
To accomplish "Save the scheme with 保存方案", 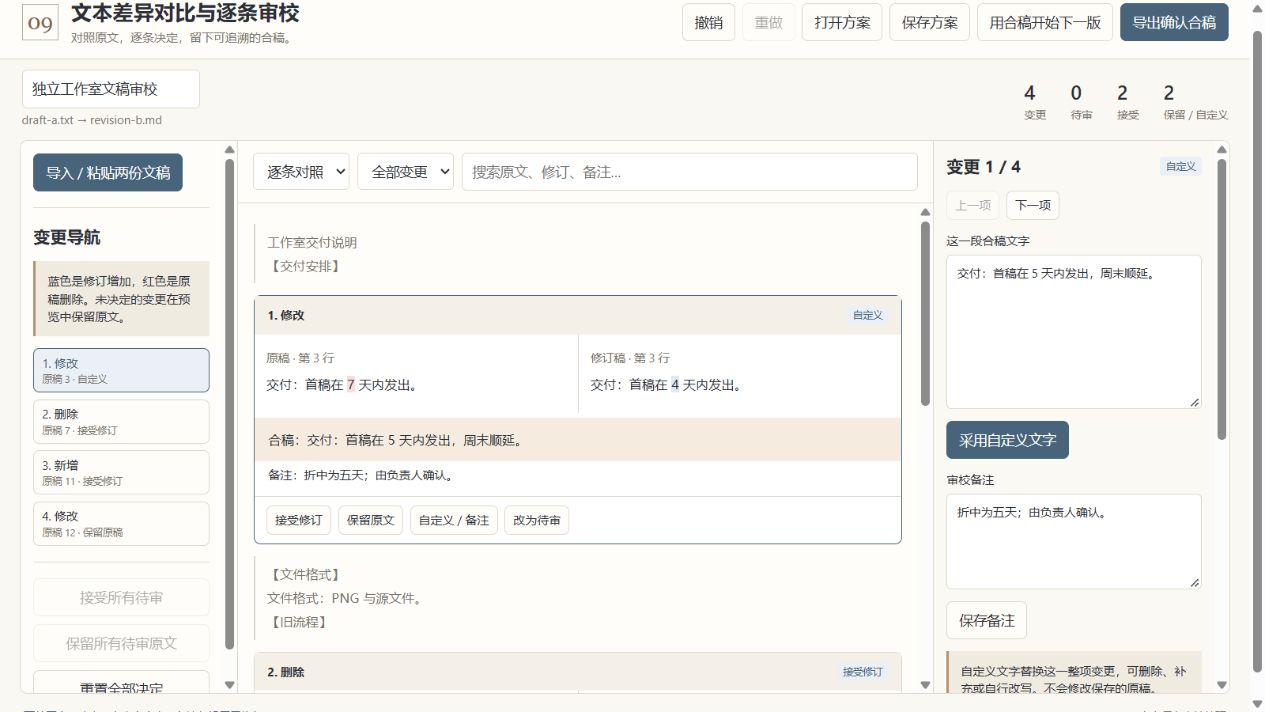I will 929,22.
